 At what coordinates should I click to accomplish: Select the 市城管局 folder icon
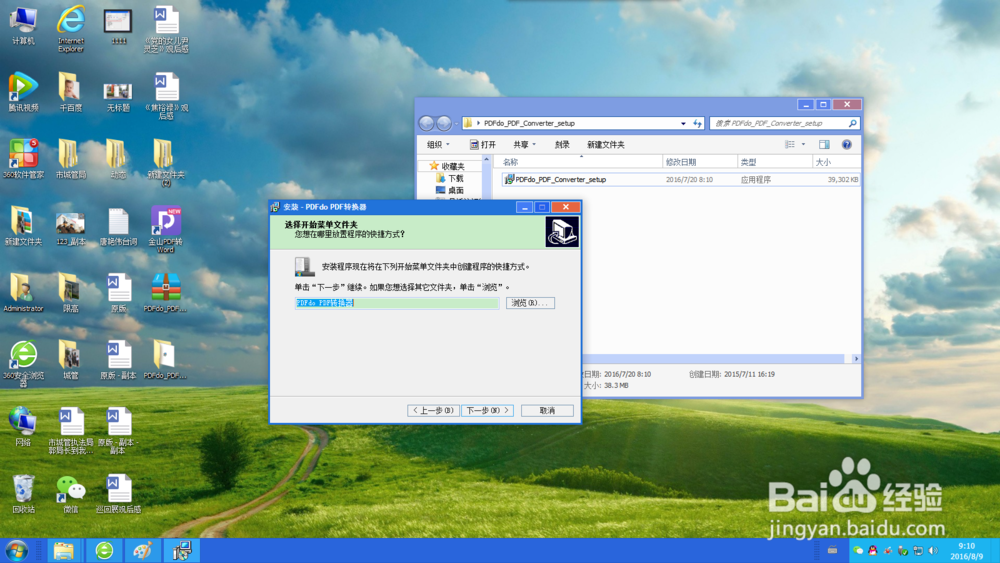[71, 159]
